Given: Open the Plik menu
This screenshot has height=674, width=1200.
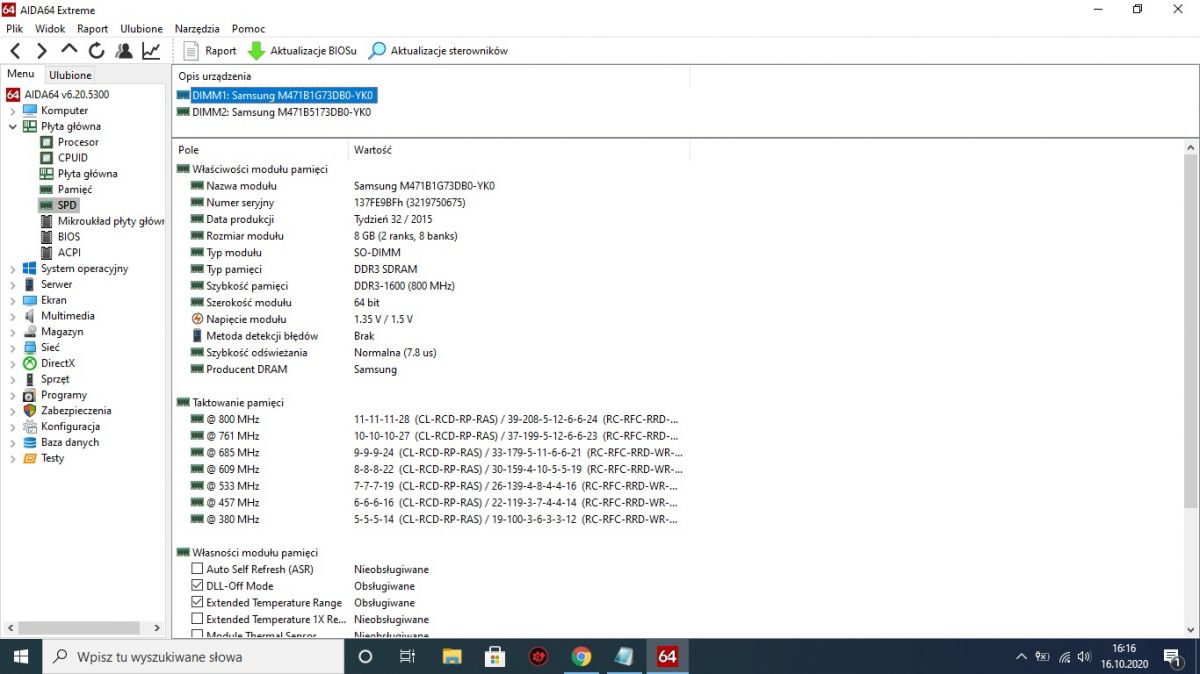Looking at the screenshot, I should pyautogui.click(x=14, y=29).
